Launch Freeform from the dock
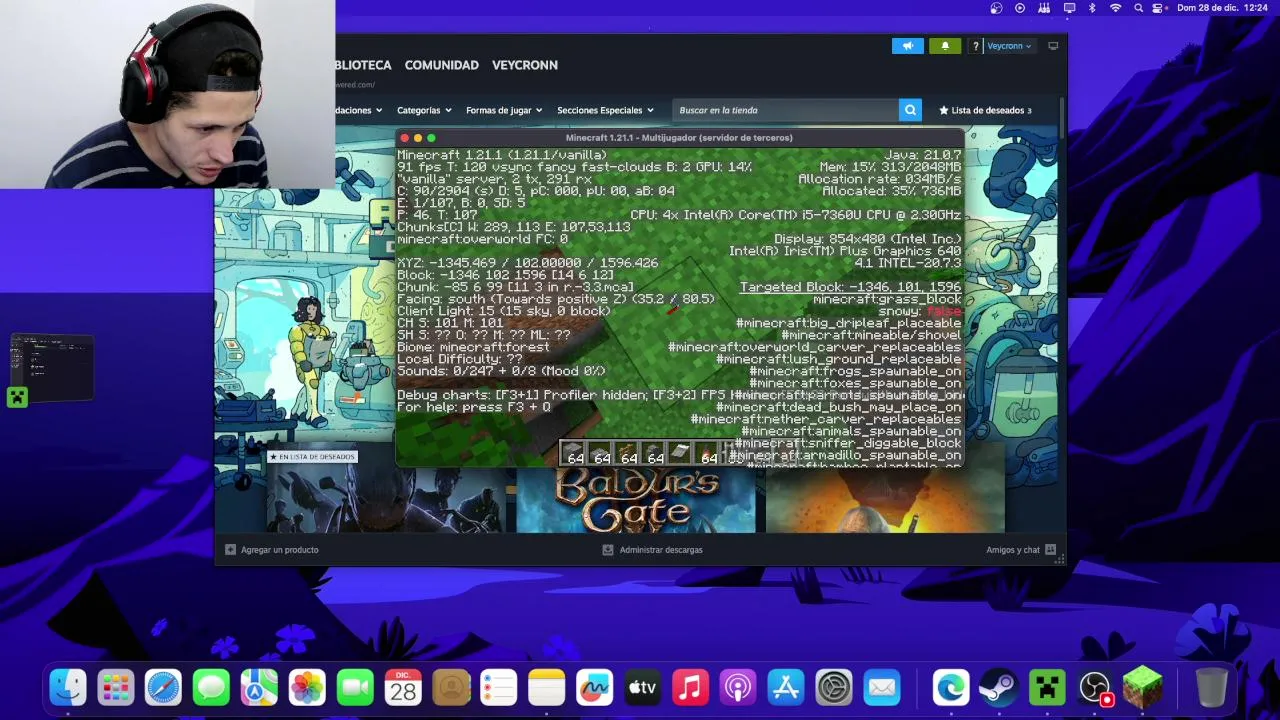Image resolution: width=1280 pixels, height=720 pixels. click(594, 688)
